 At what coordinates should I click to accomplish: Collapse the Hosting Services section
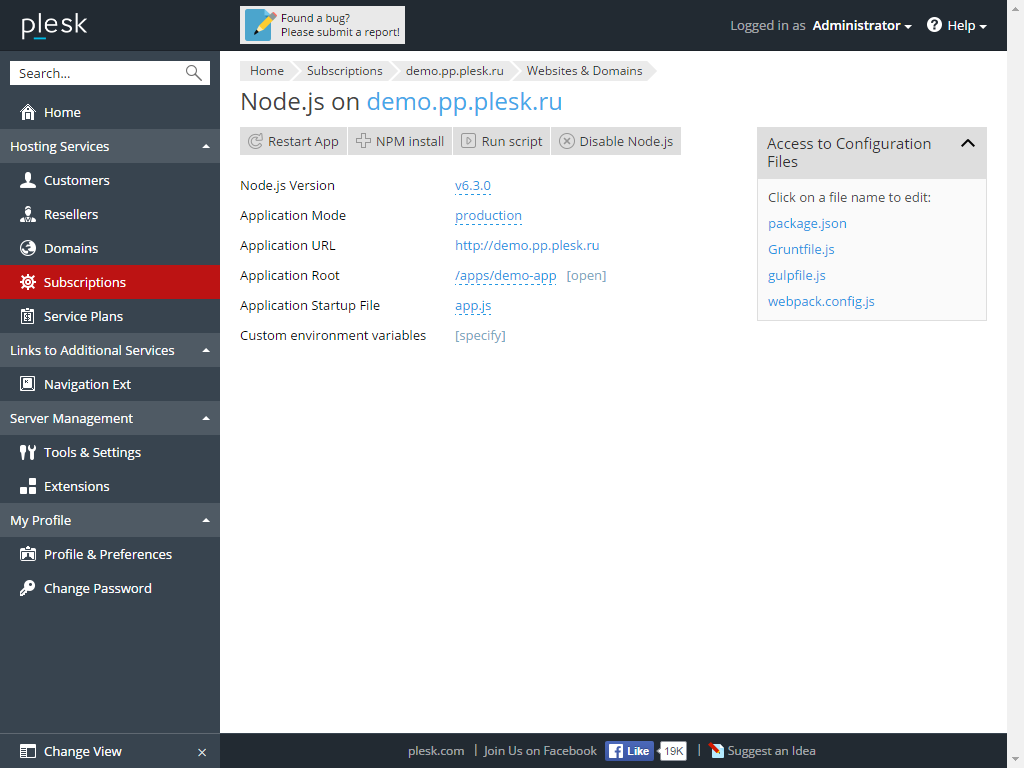pos(206,147)
